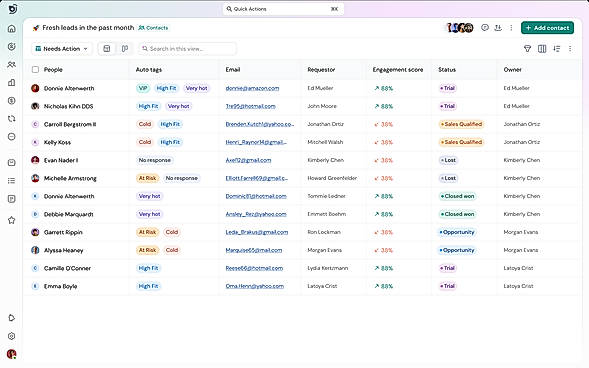This screenshot has height=368, width=589.
Task: Open the filter funnel icon
Action: (527, 48)
